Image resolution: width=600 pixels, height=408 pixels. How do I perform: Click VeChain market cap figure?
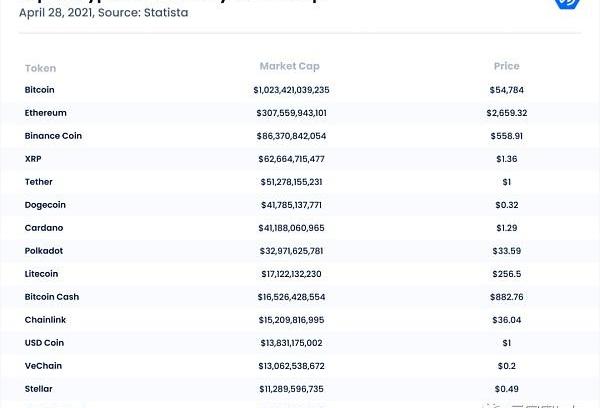[290, 366]
